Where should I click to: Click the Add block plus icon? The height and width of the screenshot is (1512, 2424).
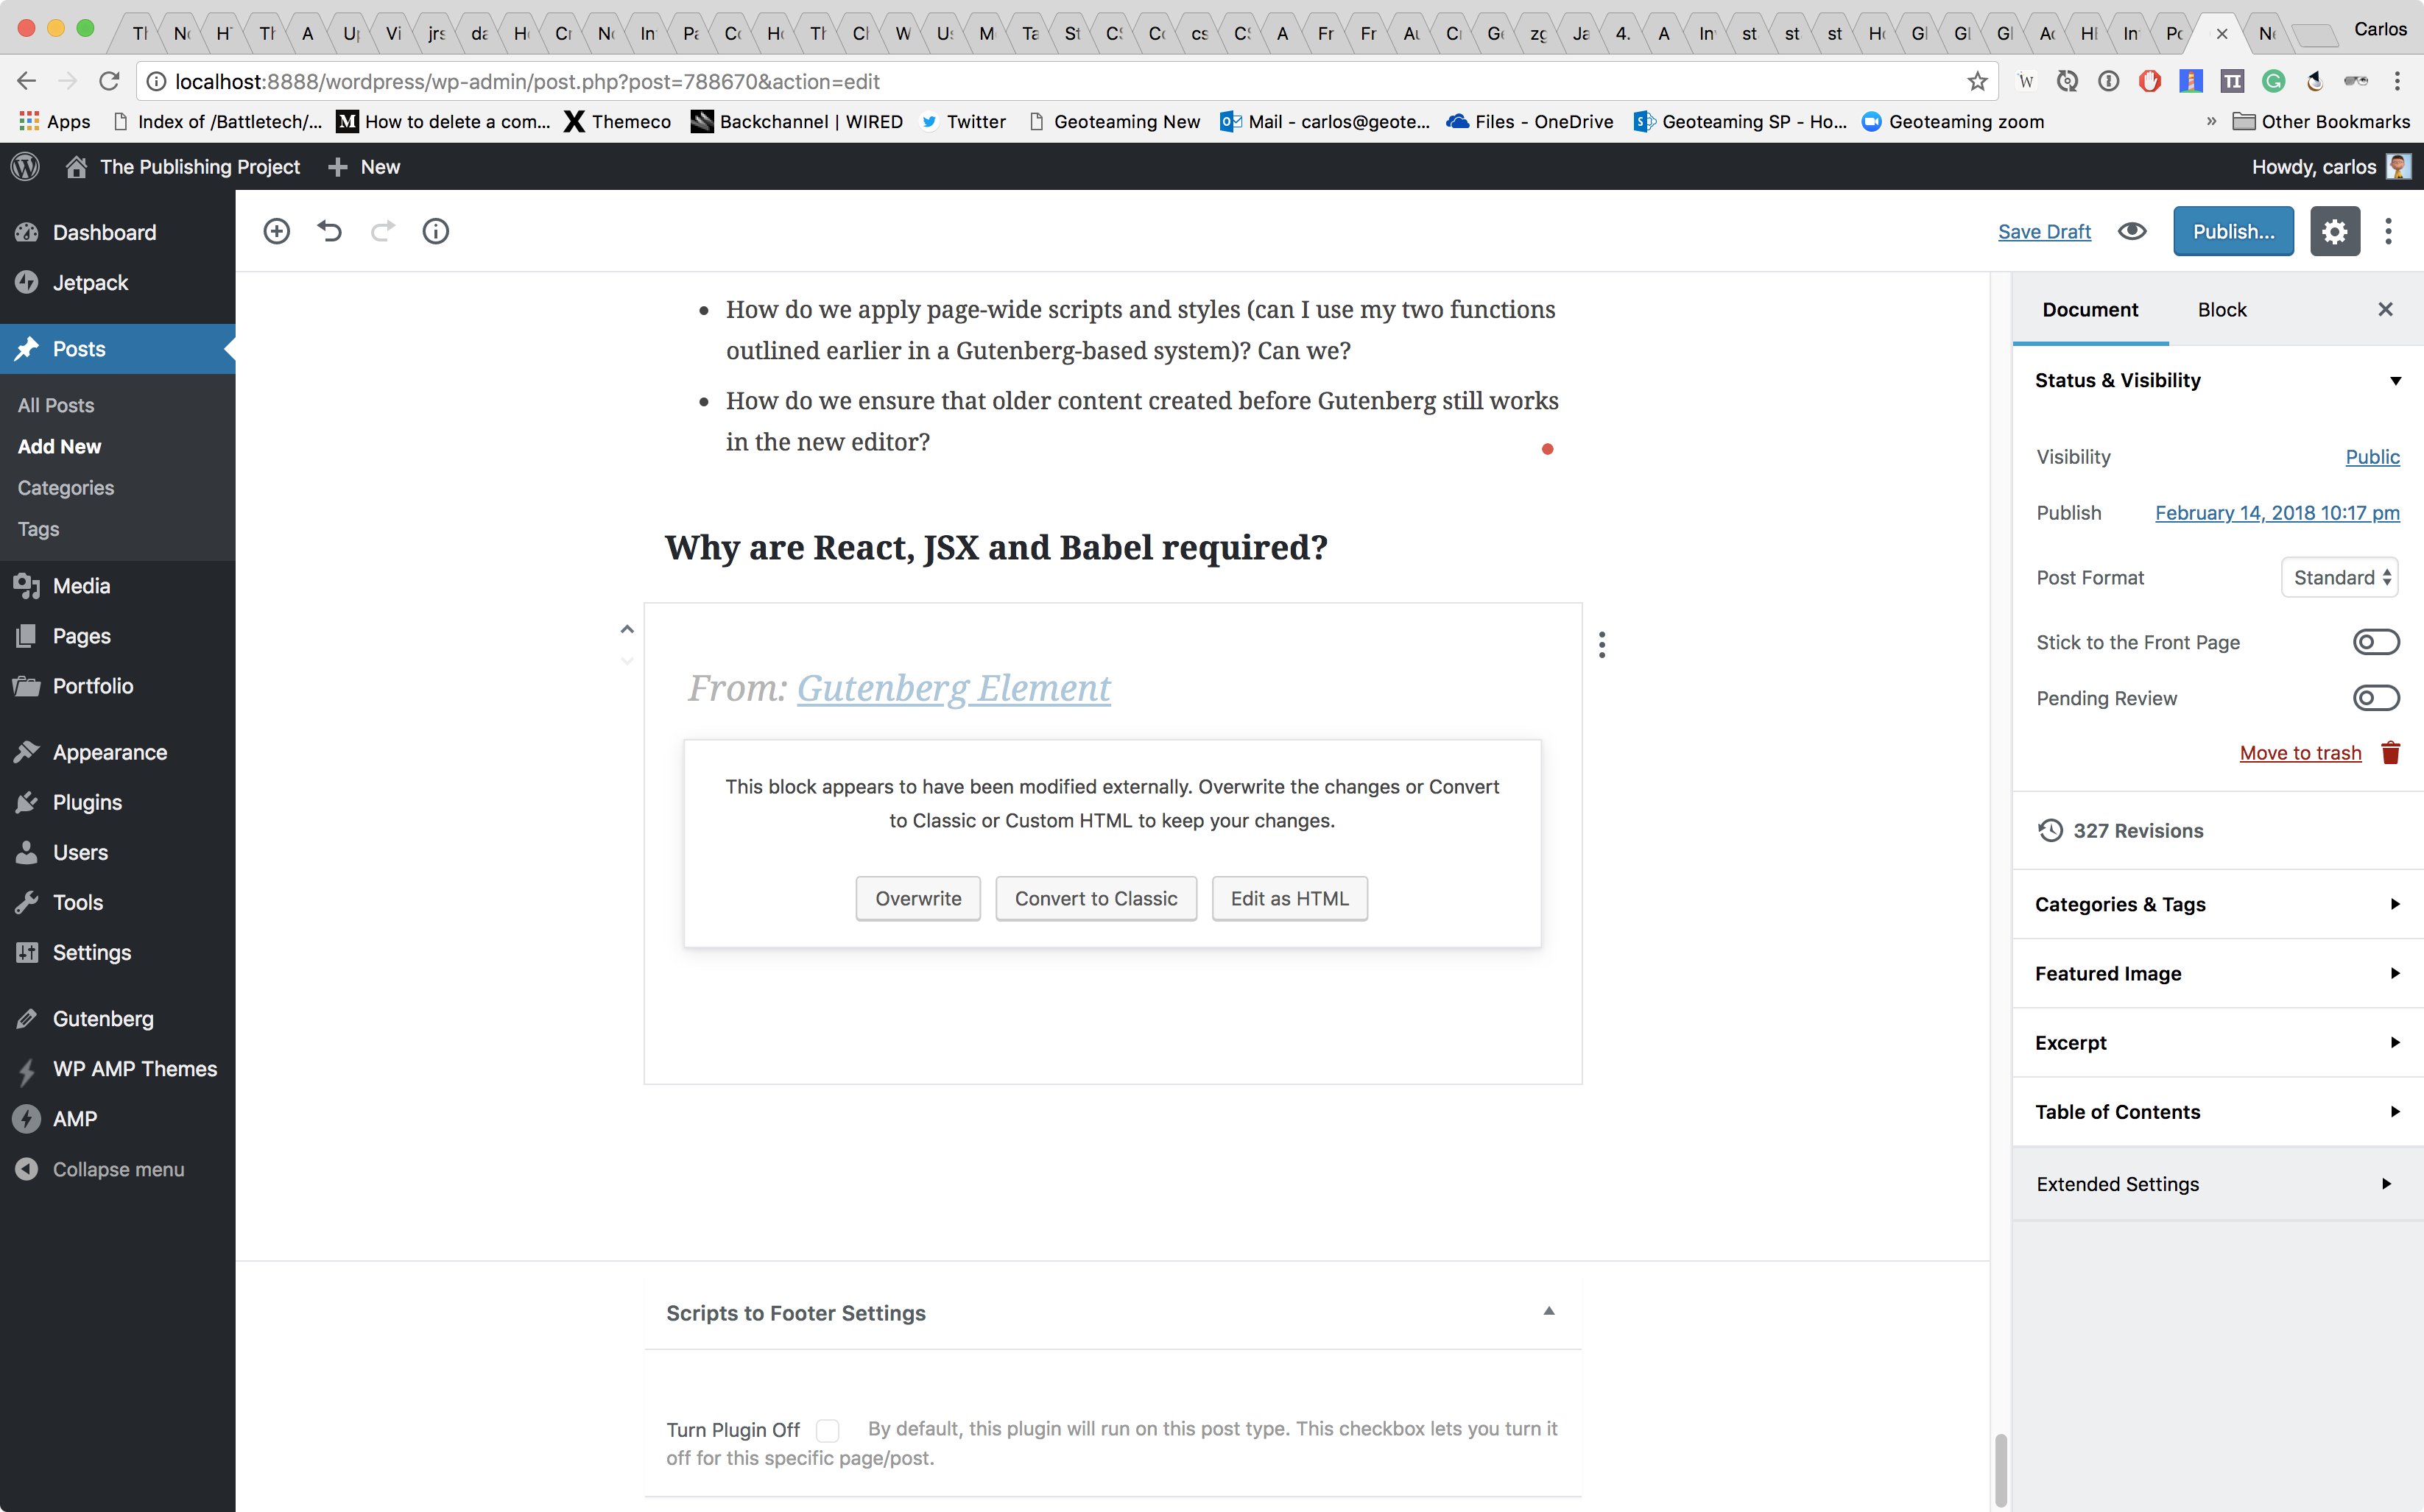coord(276,231)
